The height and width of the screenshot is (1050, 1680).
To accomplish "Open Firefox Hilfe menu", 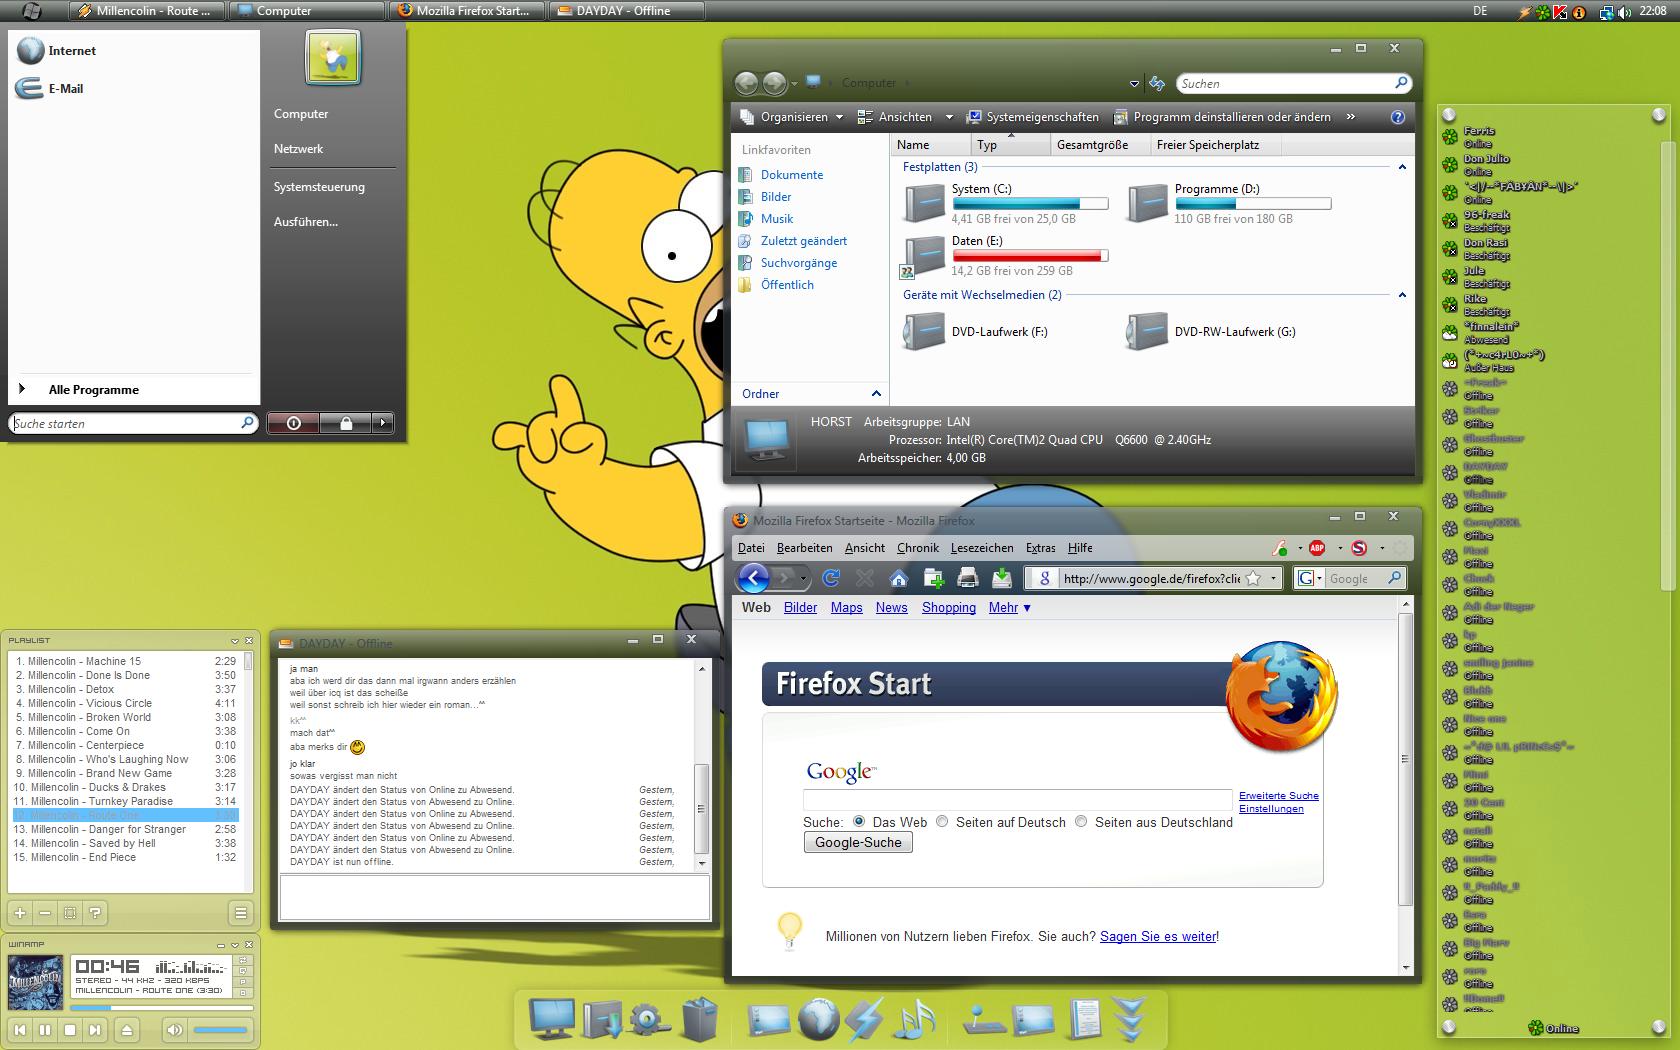I will point(1080,548).
